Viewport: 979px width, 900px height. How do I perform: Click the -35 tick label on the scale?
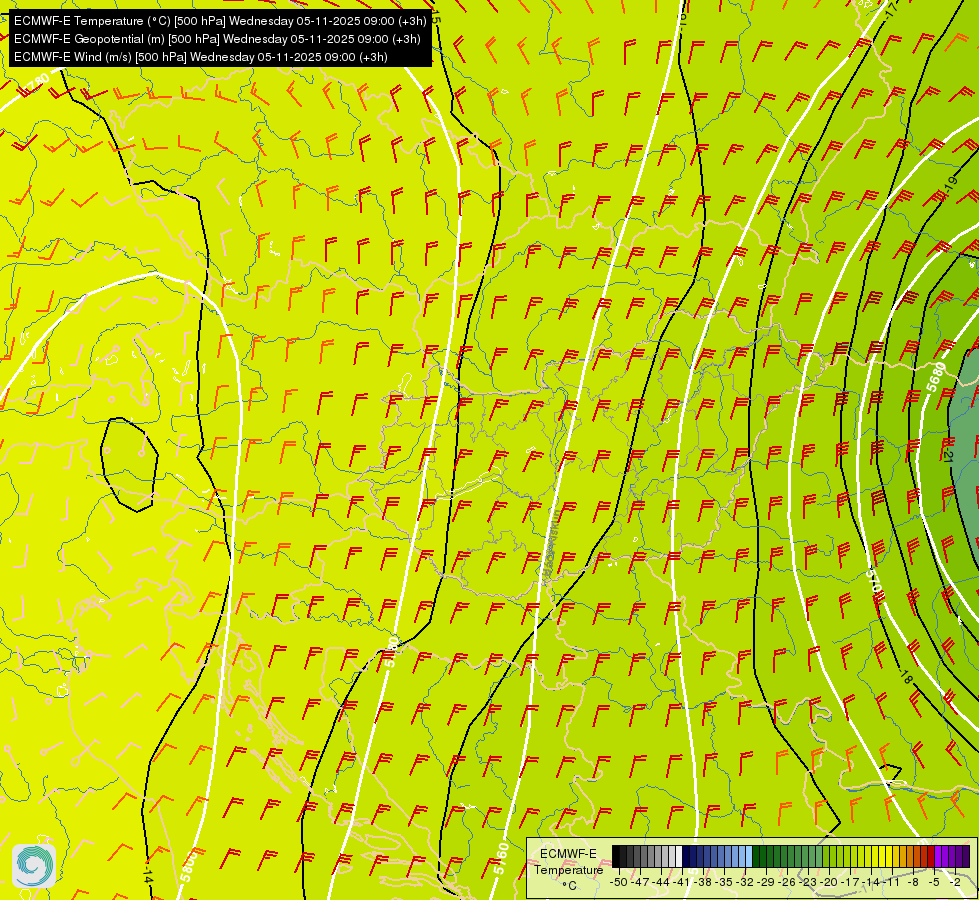pyautogui.click(x=723, y=882)
